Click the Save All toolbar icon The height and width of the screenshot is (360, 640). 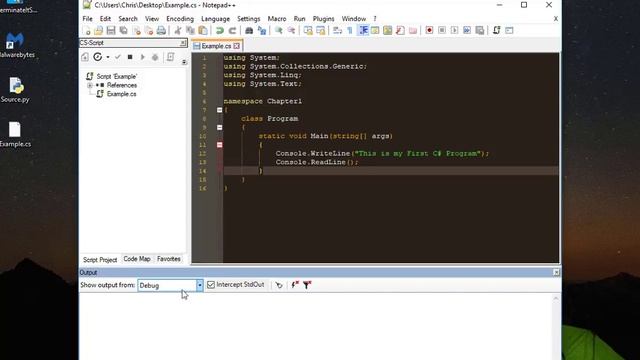point(123,31)
